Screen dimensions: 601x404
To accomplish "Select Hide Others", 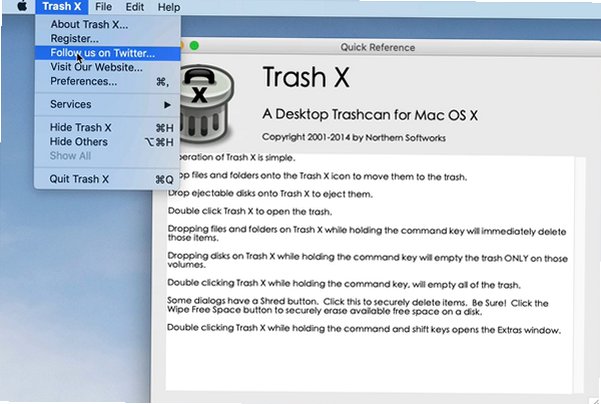I will click(x=107, y=141).
